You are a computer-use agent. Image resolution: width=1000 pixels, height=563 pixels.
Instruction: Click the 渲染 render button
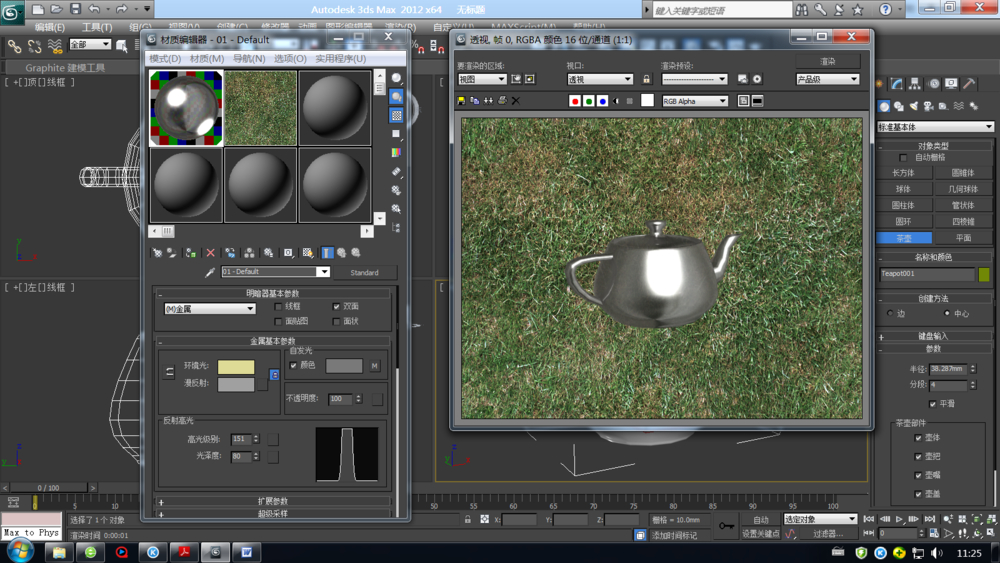point(828,62)
